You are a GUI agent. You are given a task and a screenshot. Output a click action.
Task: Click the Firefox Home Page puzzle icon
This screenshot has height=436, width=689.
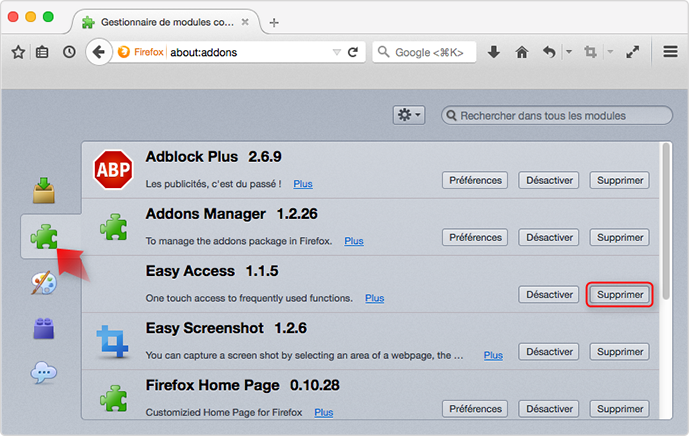pyautogui.click(x=113, y=398)
